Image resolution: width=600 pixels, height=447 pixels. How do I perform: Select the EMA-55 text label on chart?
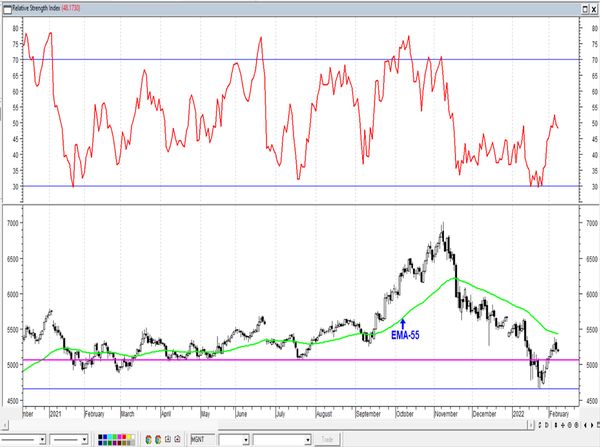pos(405,336)
